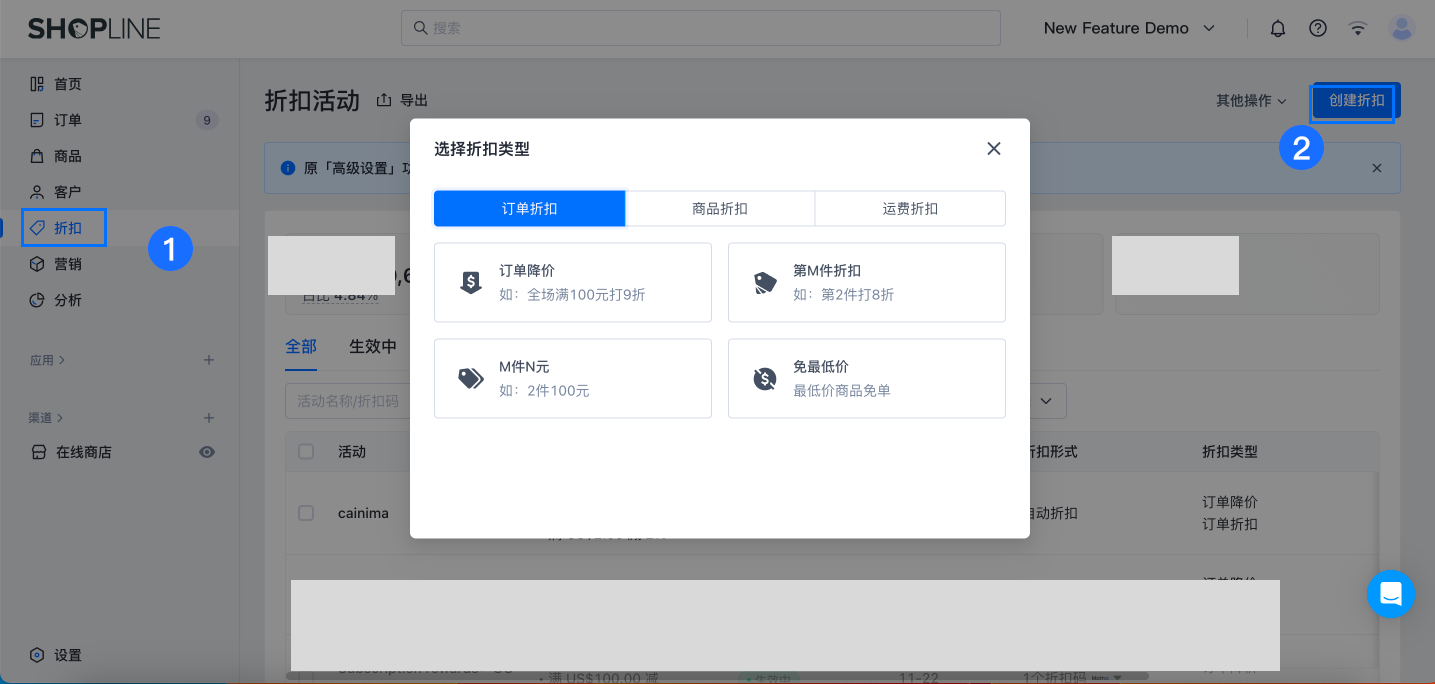Screen dimensions: 1435x684
Task: Click the 客户 customers icon
Action: [x=37, y=192]
